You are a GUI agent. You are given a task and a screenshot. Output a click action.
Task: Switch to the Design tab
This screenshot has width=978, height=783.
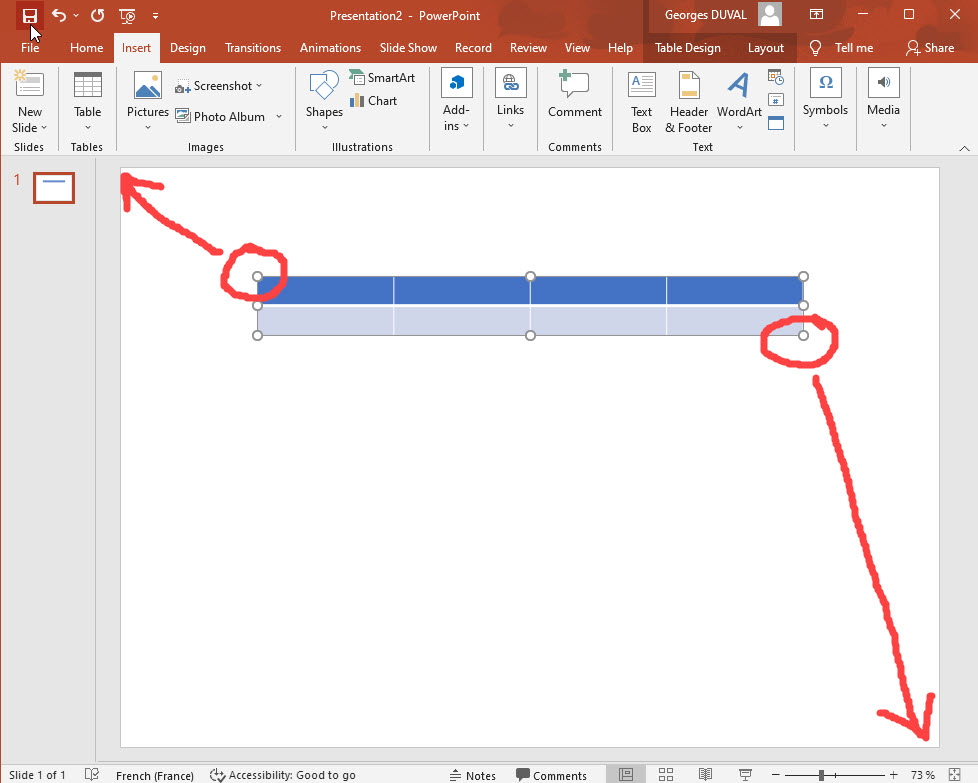188,48
